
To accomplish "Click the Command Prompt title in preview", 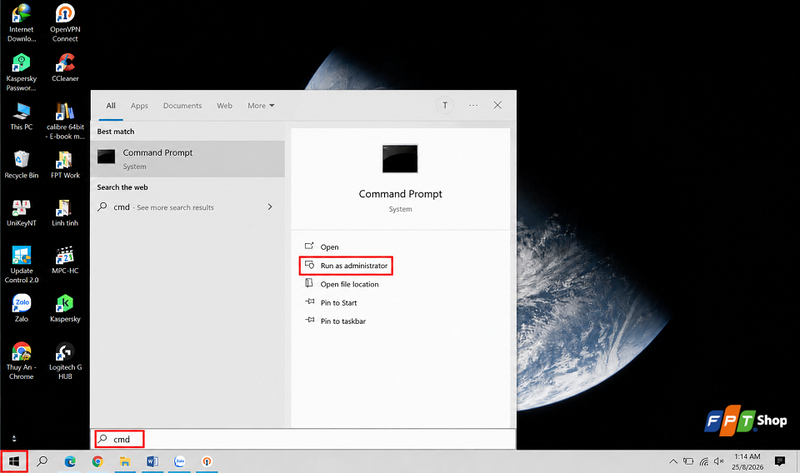I will click(x=400, y=194).
